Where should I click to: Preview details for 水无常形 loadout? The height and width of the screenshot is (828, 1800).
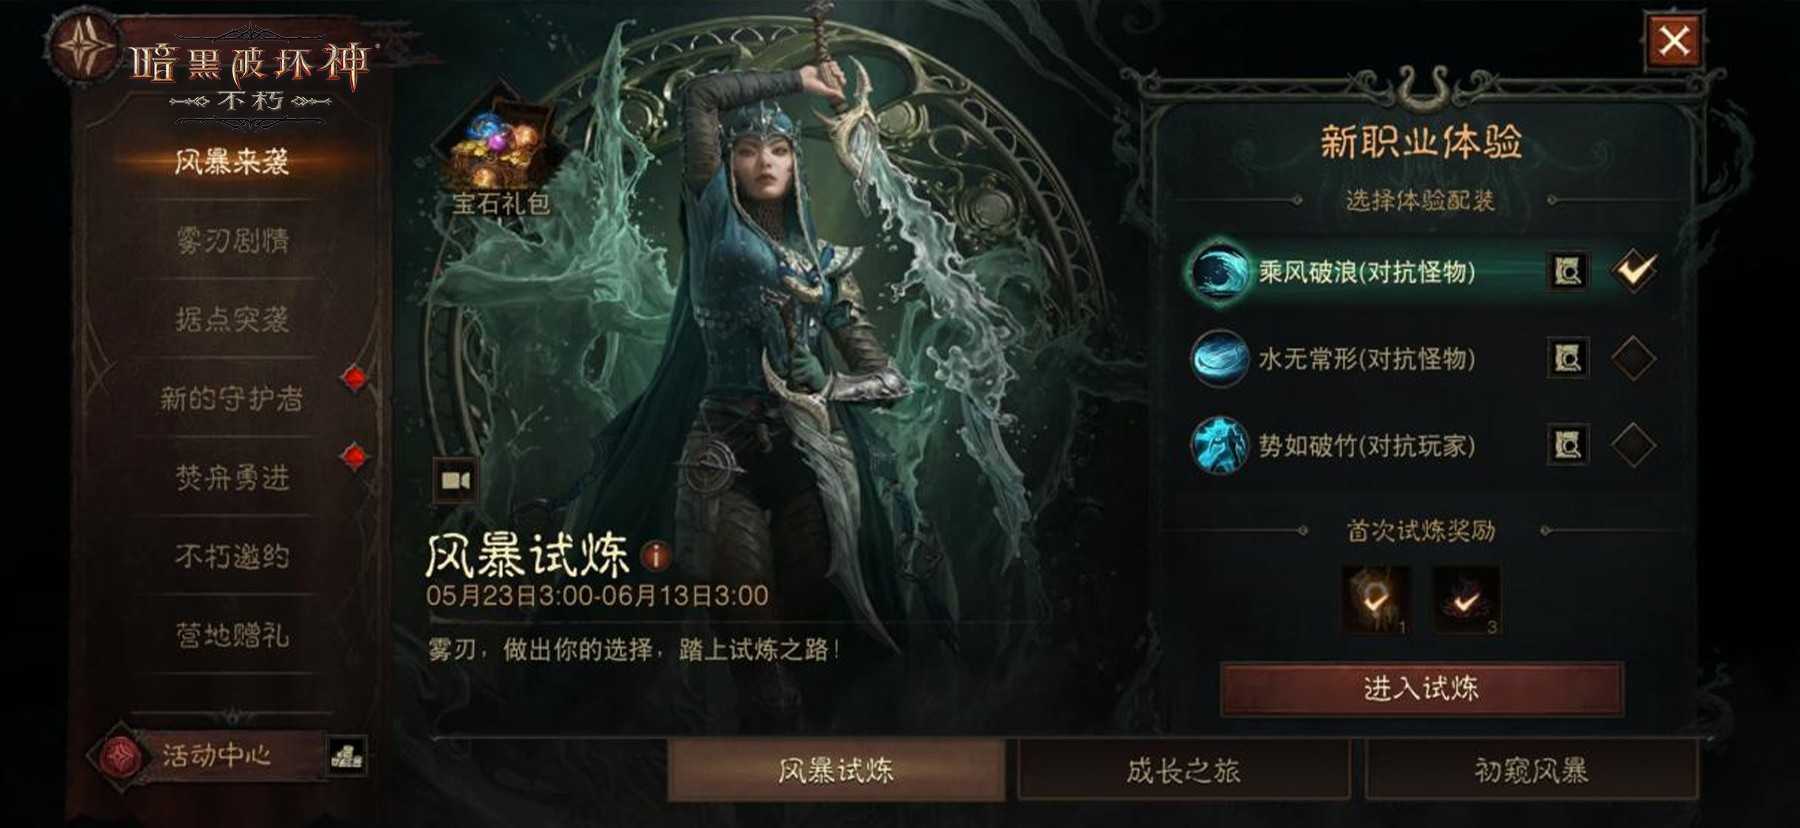click(x=1567, y=358)
